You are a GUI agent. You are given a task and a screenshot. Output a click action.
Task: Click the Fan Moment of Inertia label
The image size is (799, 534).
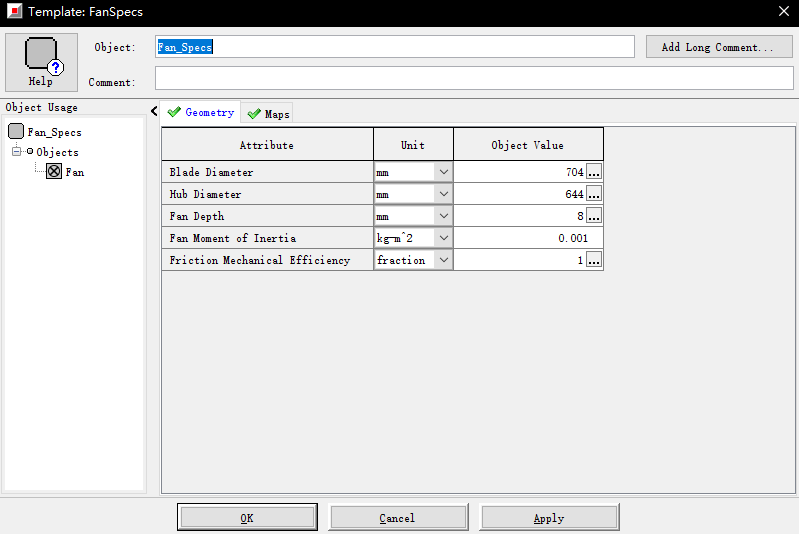[x=233, y=238]
